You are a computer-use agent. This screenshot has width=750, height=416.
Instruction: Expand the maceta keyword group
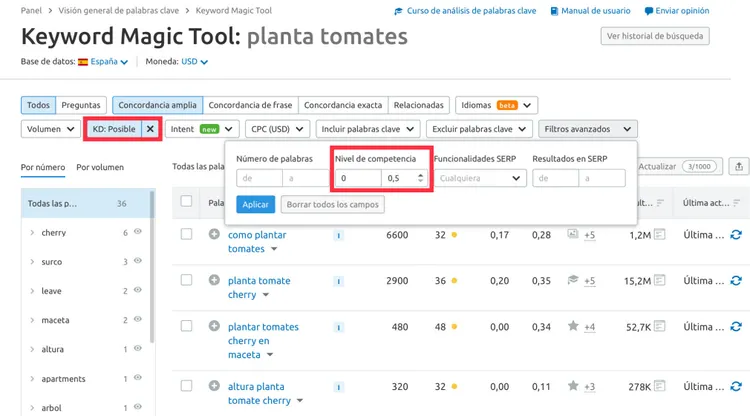(33, 320)
